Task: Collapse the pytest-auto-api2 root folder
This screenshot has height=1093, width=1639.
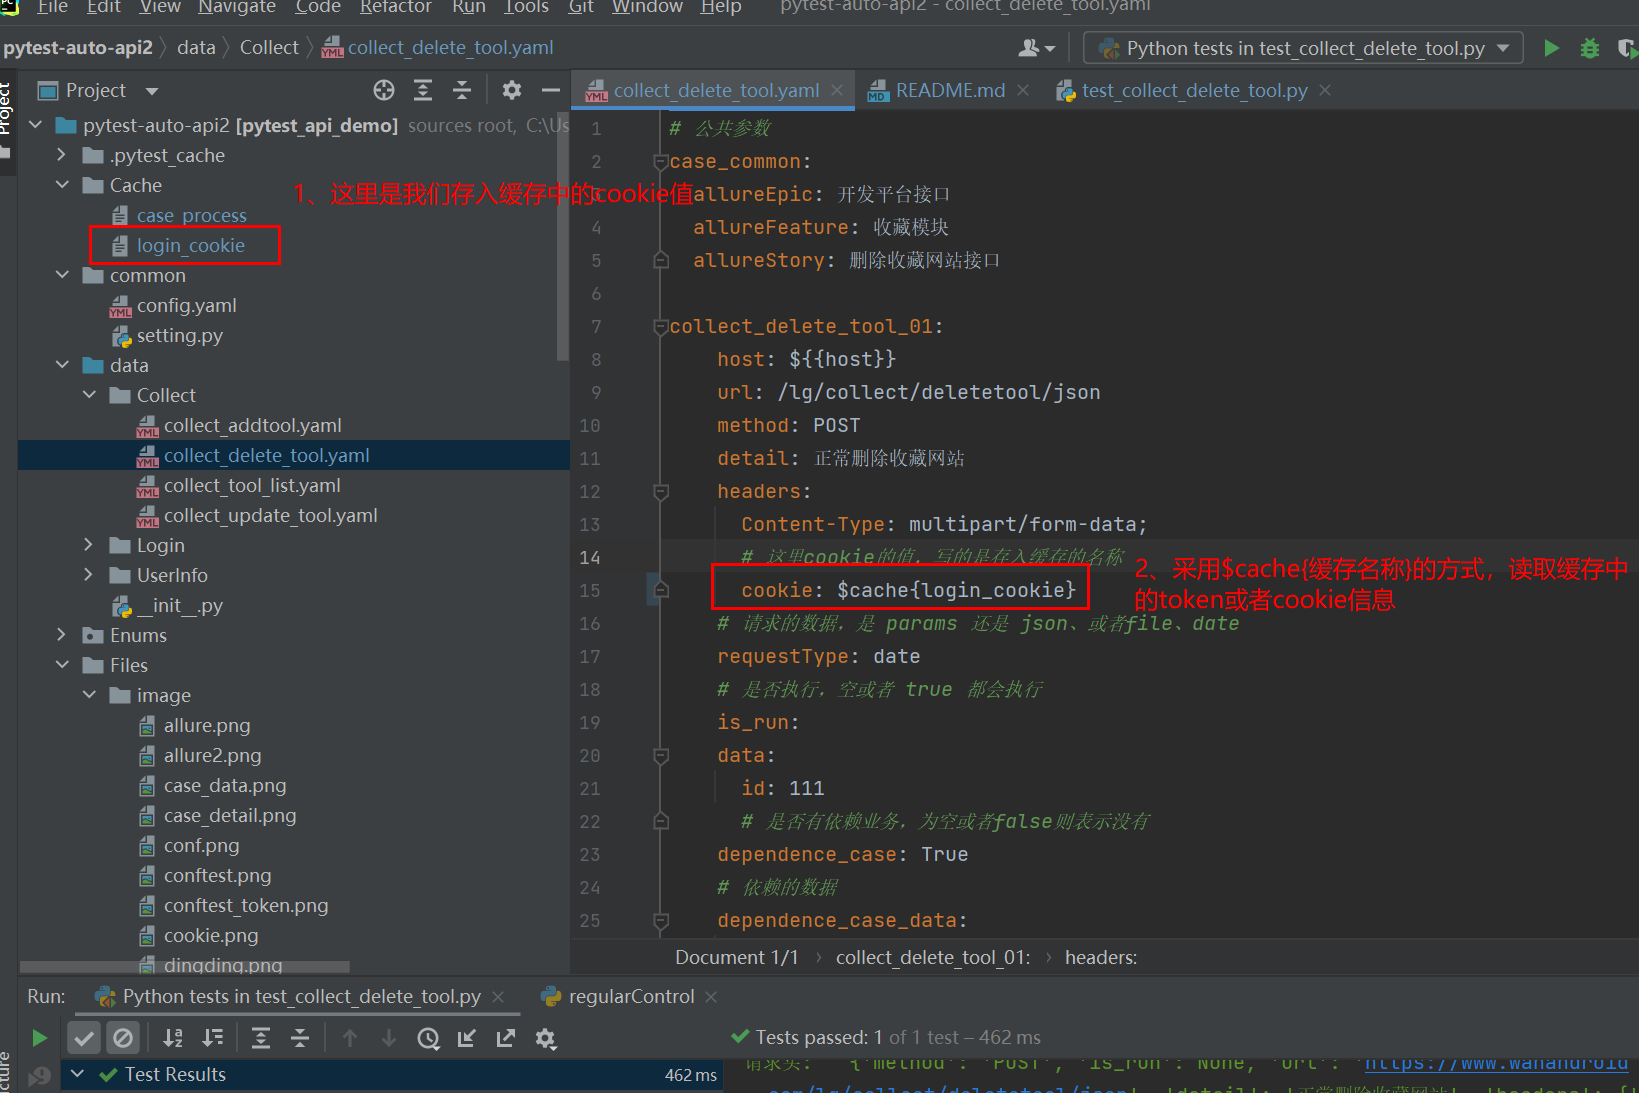Action: 36,125
